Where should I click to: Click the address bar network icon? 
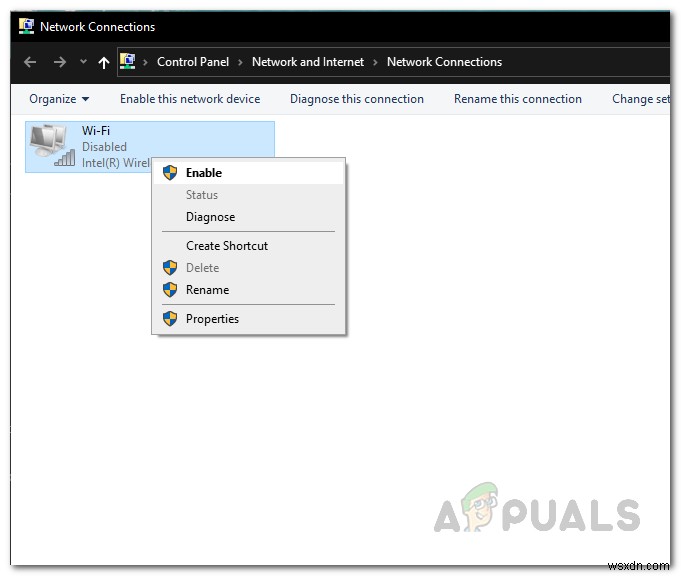[127, 61]
